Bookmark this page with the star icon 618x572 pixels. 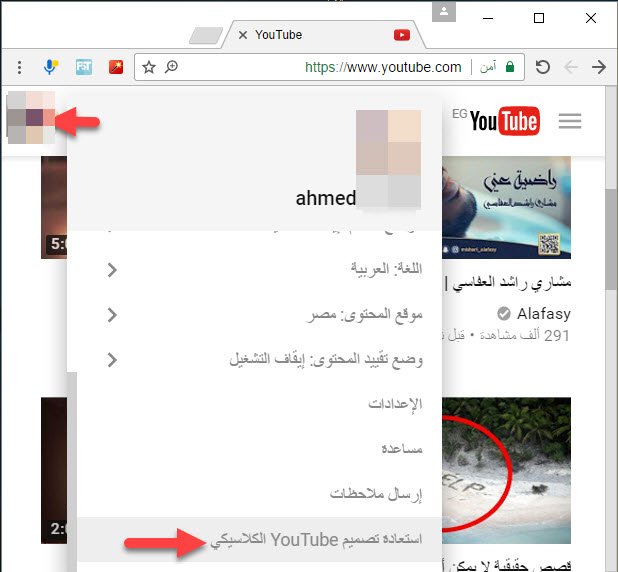[149, 67]
